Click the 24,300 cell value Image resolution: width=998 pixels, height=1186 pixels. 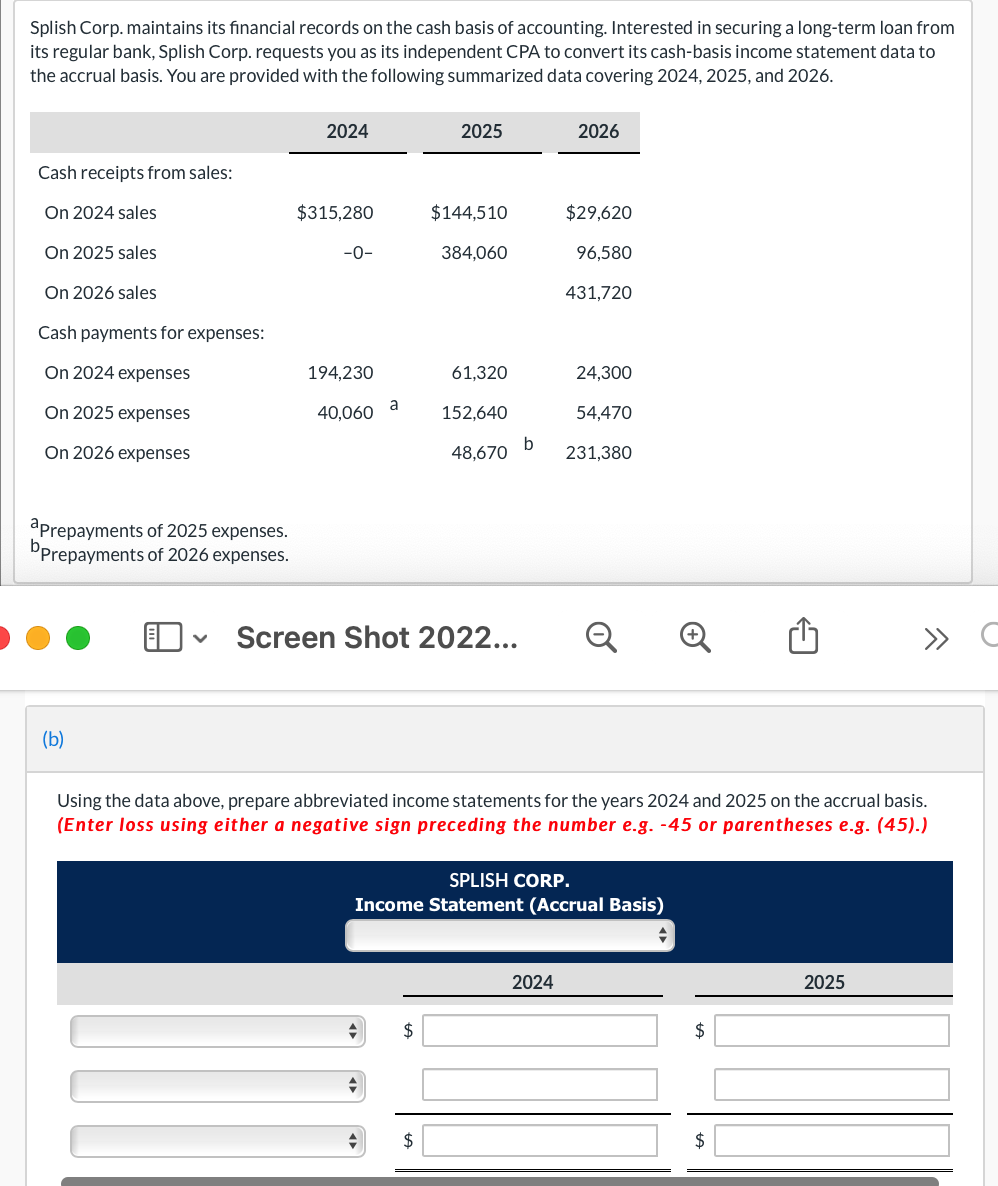tap(604, 373)
